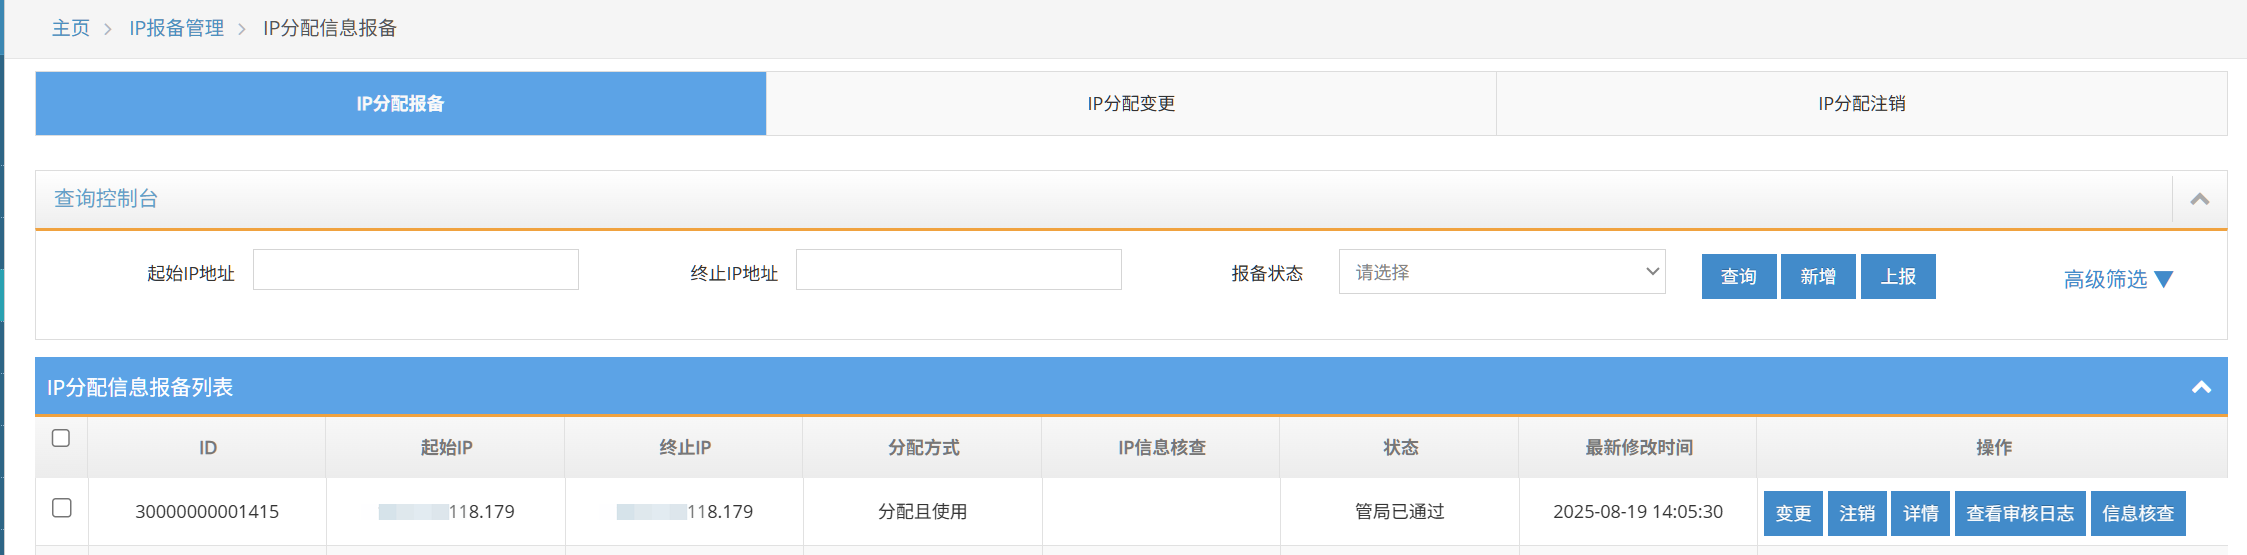
Task: Open 详情 details for the first row
Action: [1920, 513]
